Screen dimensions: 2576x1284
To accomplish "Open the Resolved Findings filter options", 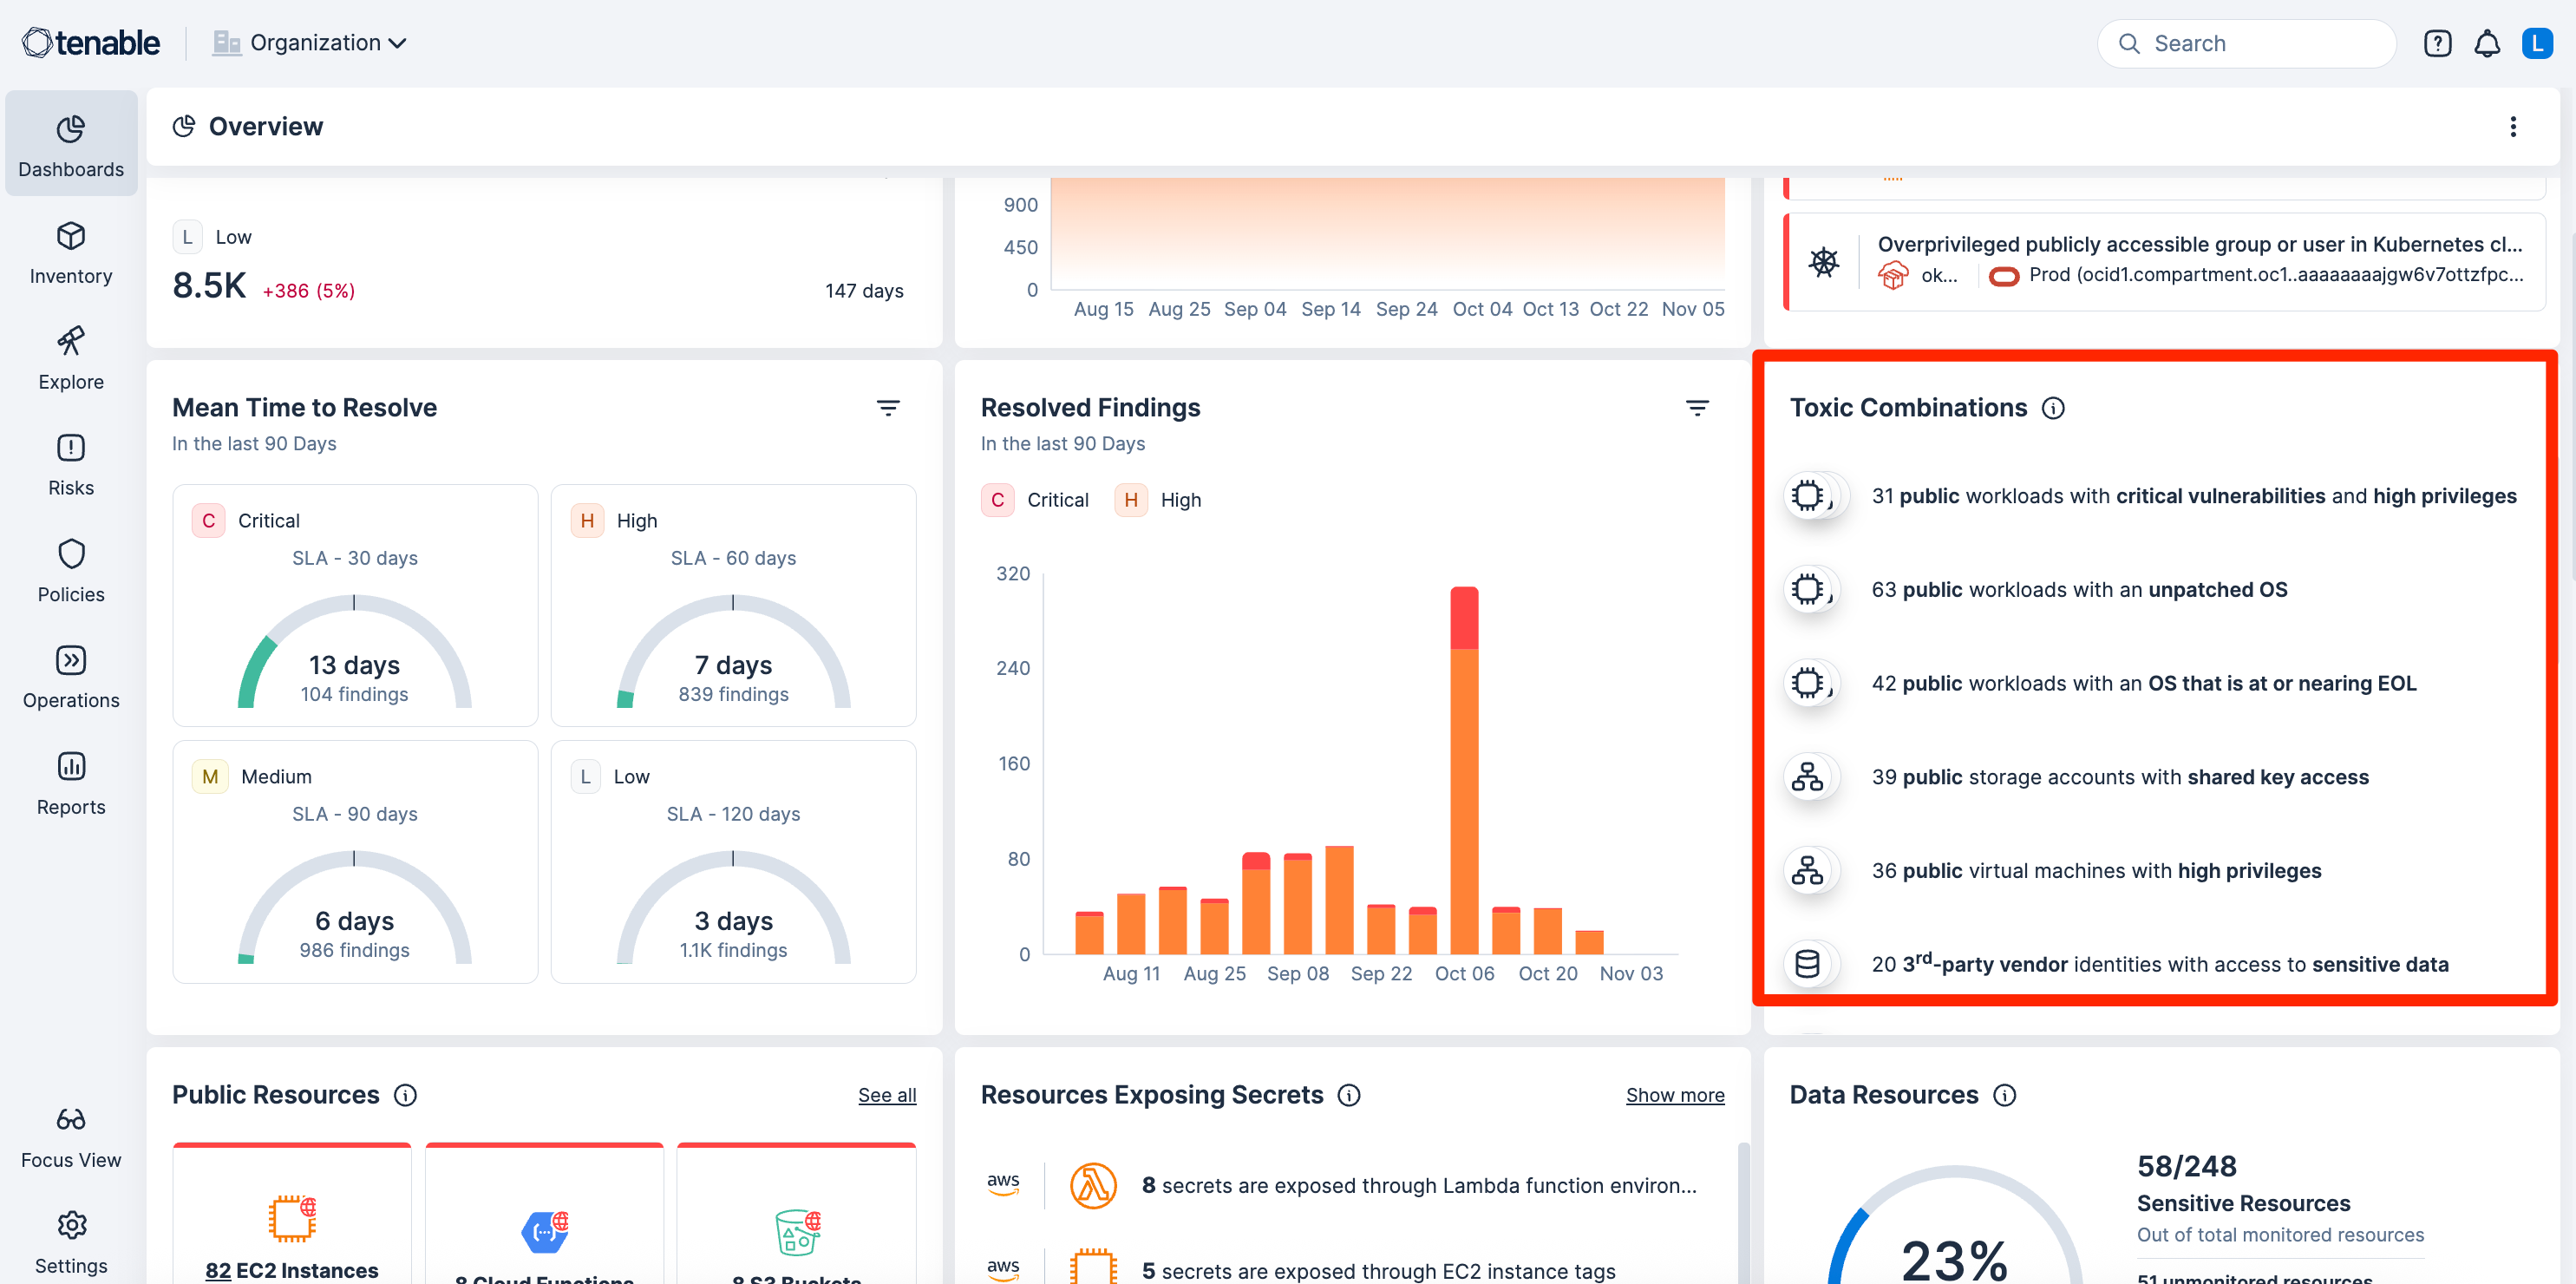I will (1697, 408).
